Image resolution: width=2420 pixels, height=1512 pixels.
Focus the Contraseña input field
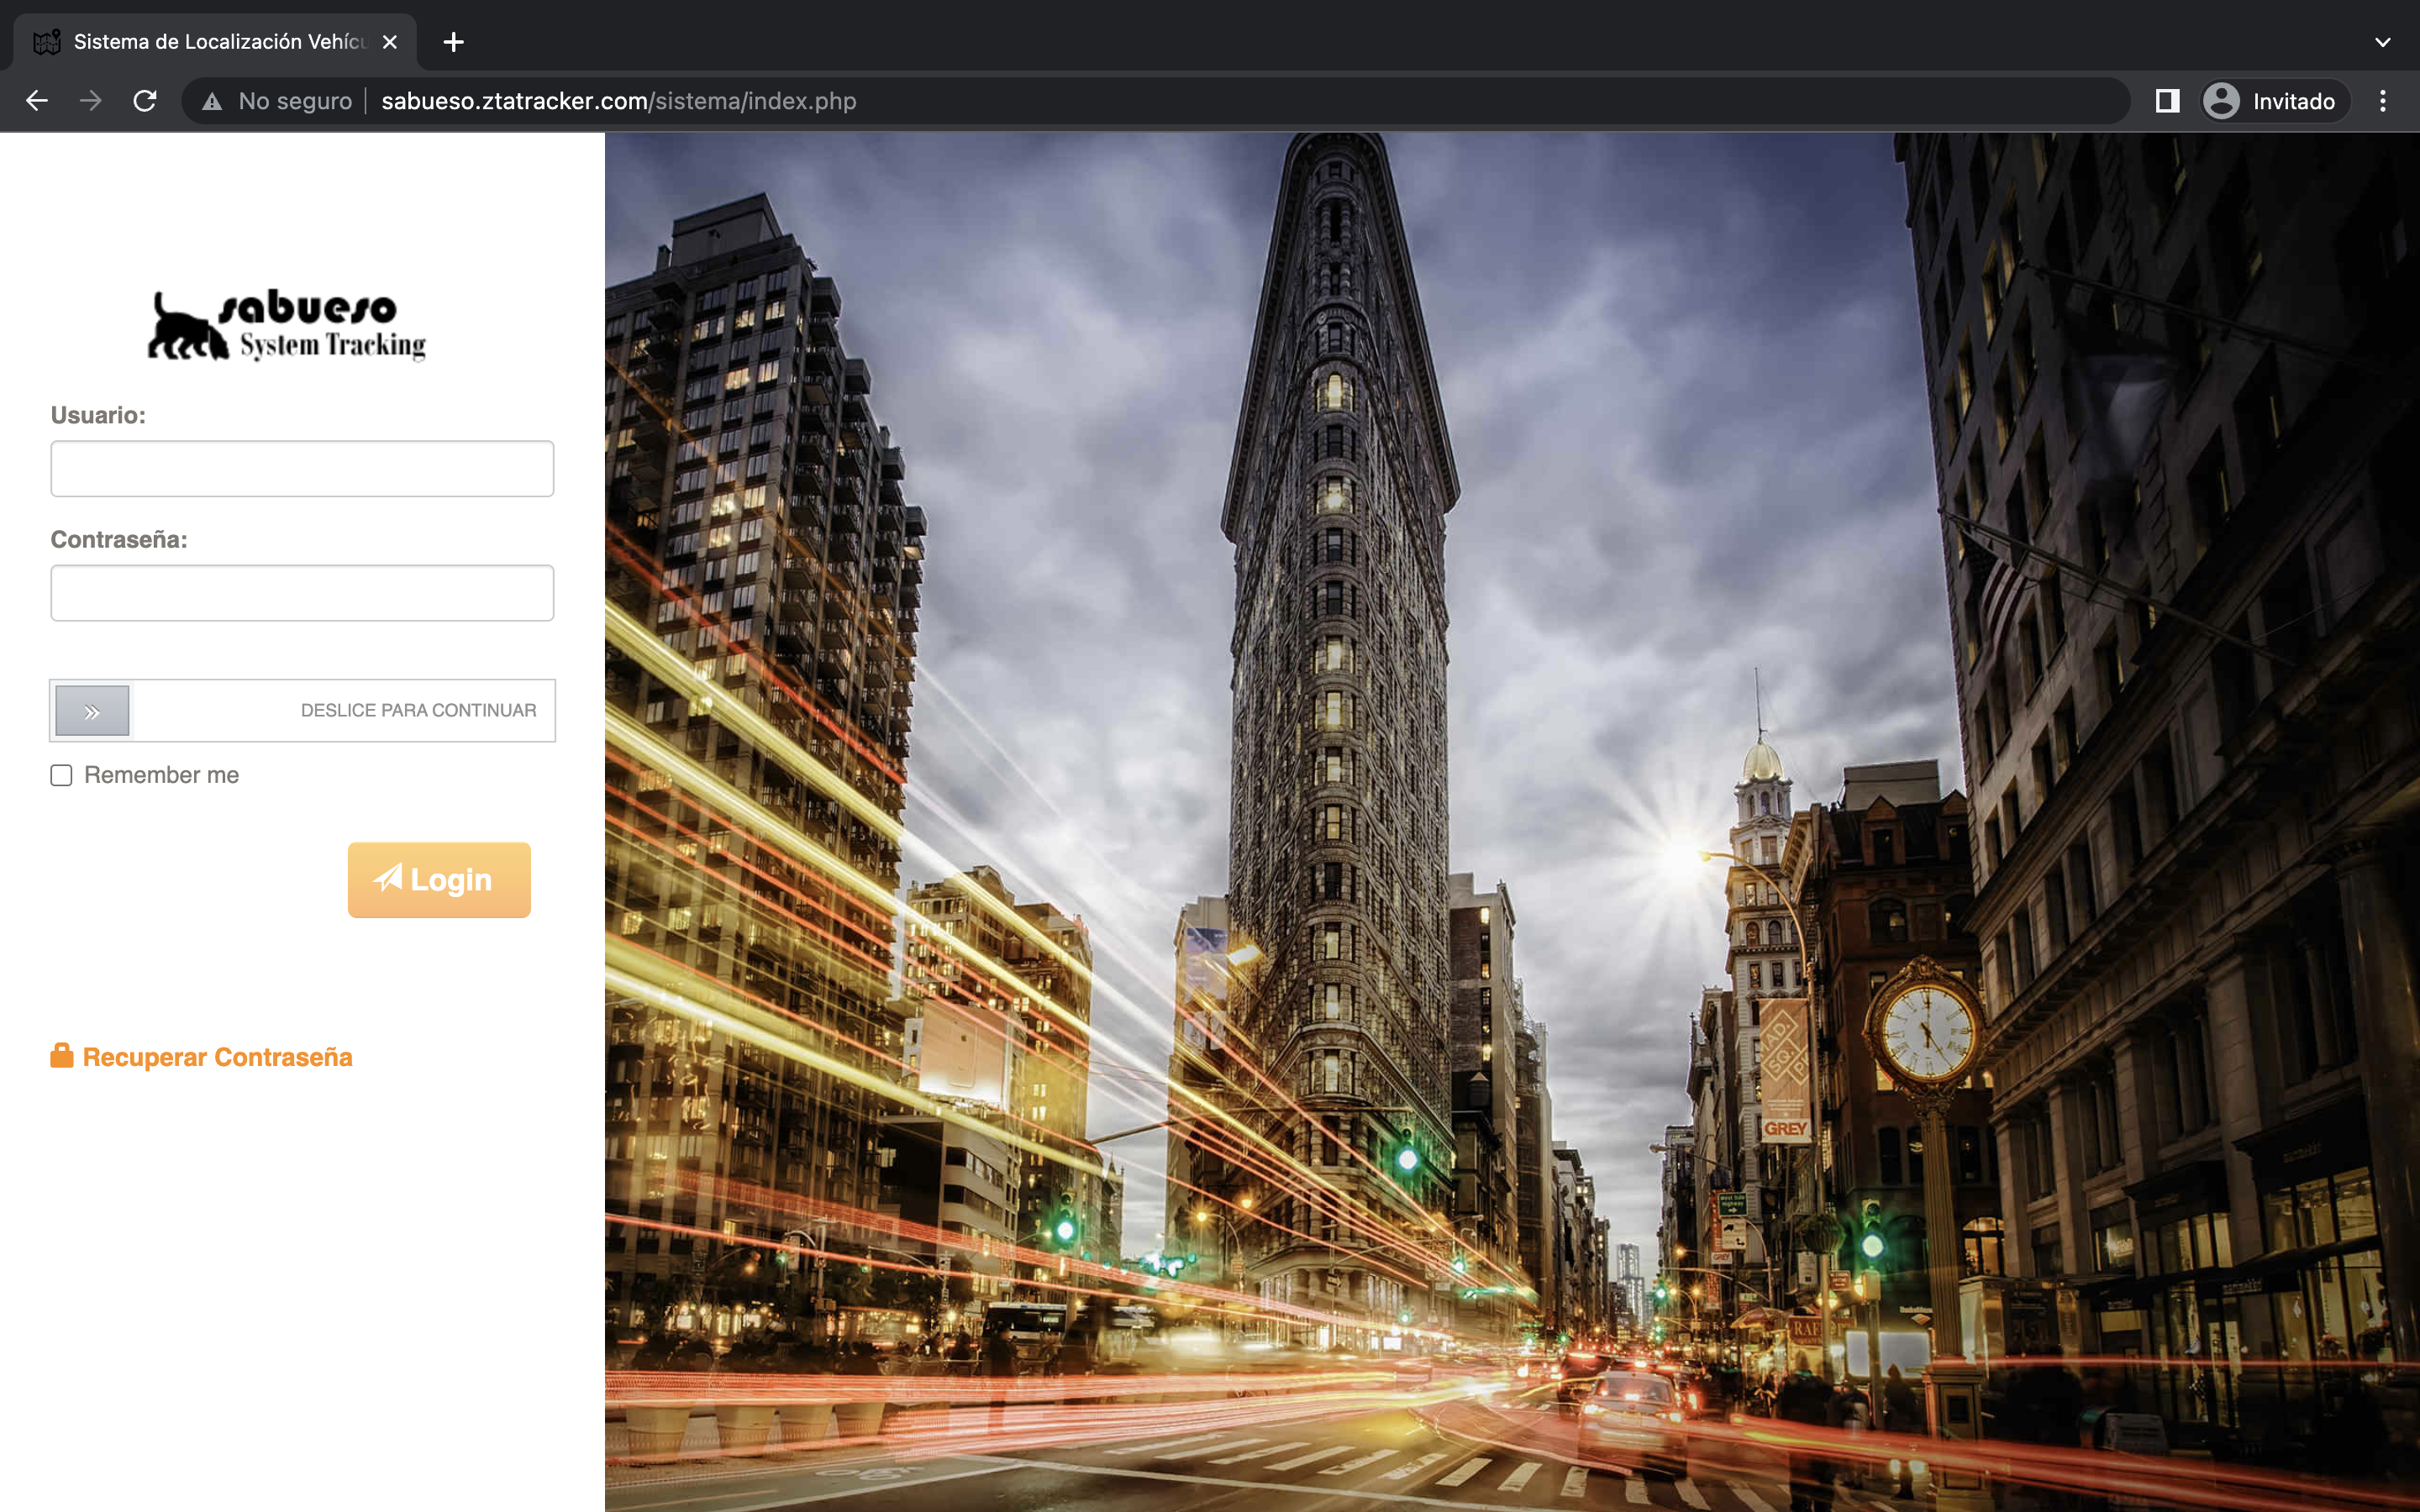302,593
